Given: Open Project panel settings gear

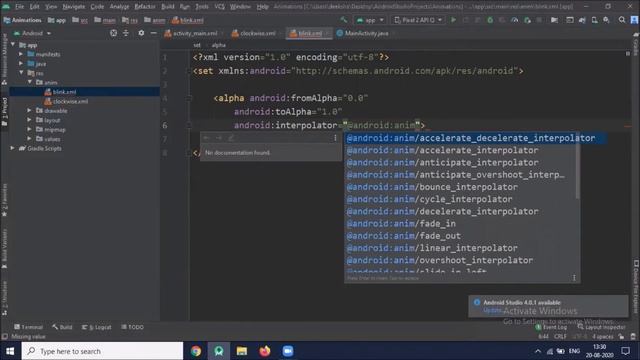Looking at the screenshot, I should point(141,33).
